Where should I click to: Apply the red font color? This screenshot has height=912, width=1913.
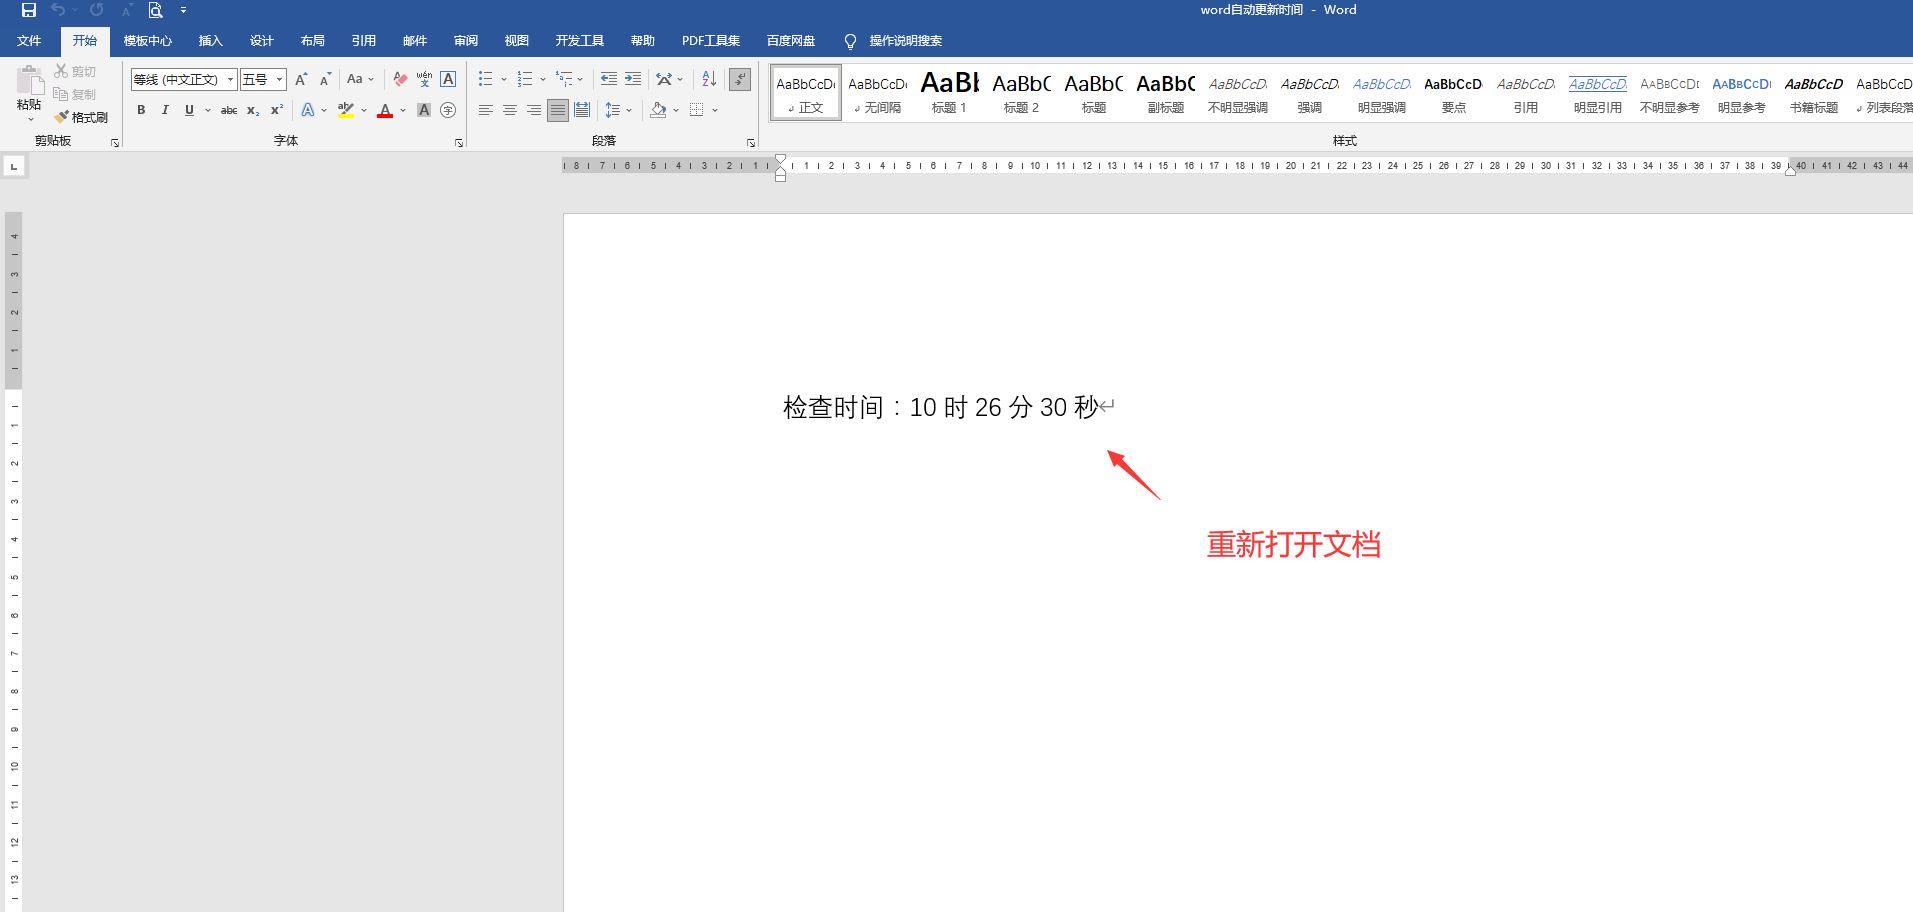385,110
